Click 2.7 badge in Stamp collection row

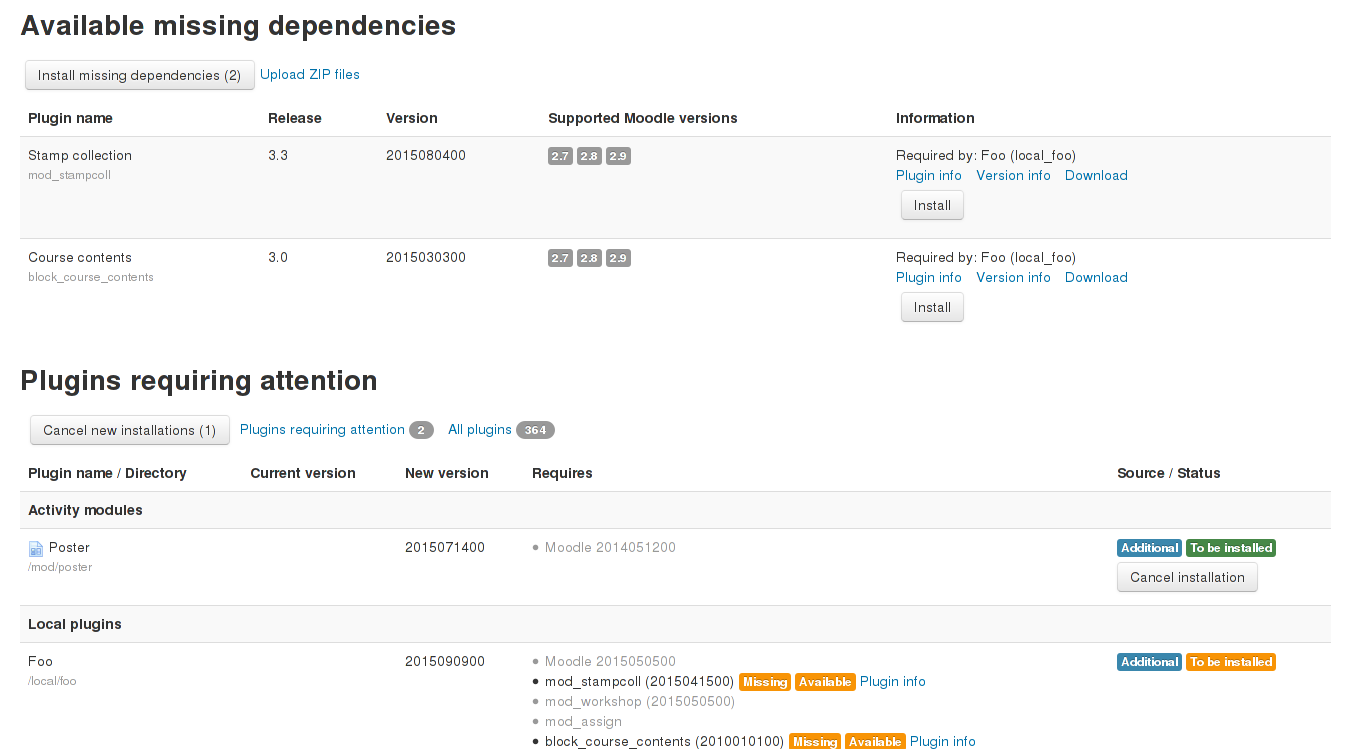[560, 156]
